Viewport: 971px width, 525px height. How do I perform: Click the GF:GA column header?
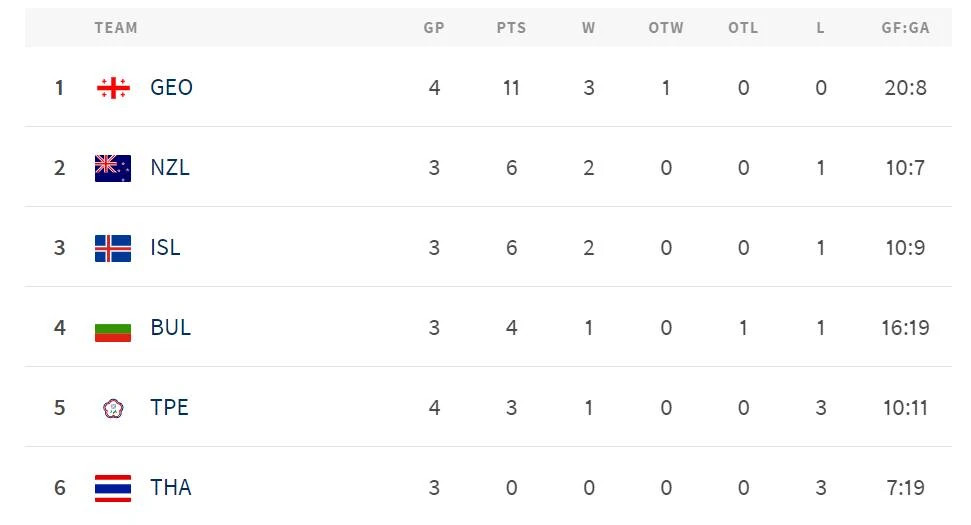click(x=905, y=28)
